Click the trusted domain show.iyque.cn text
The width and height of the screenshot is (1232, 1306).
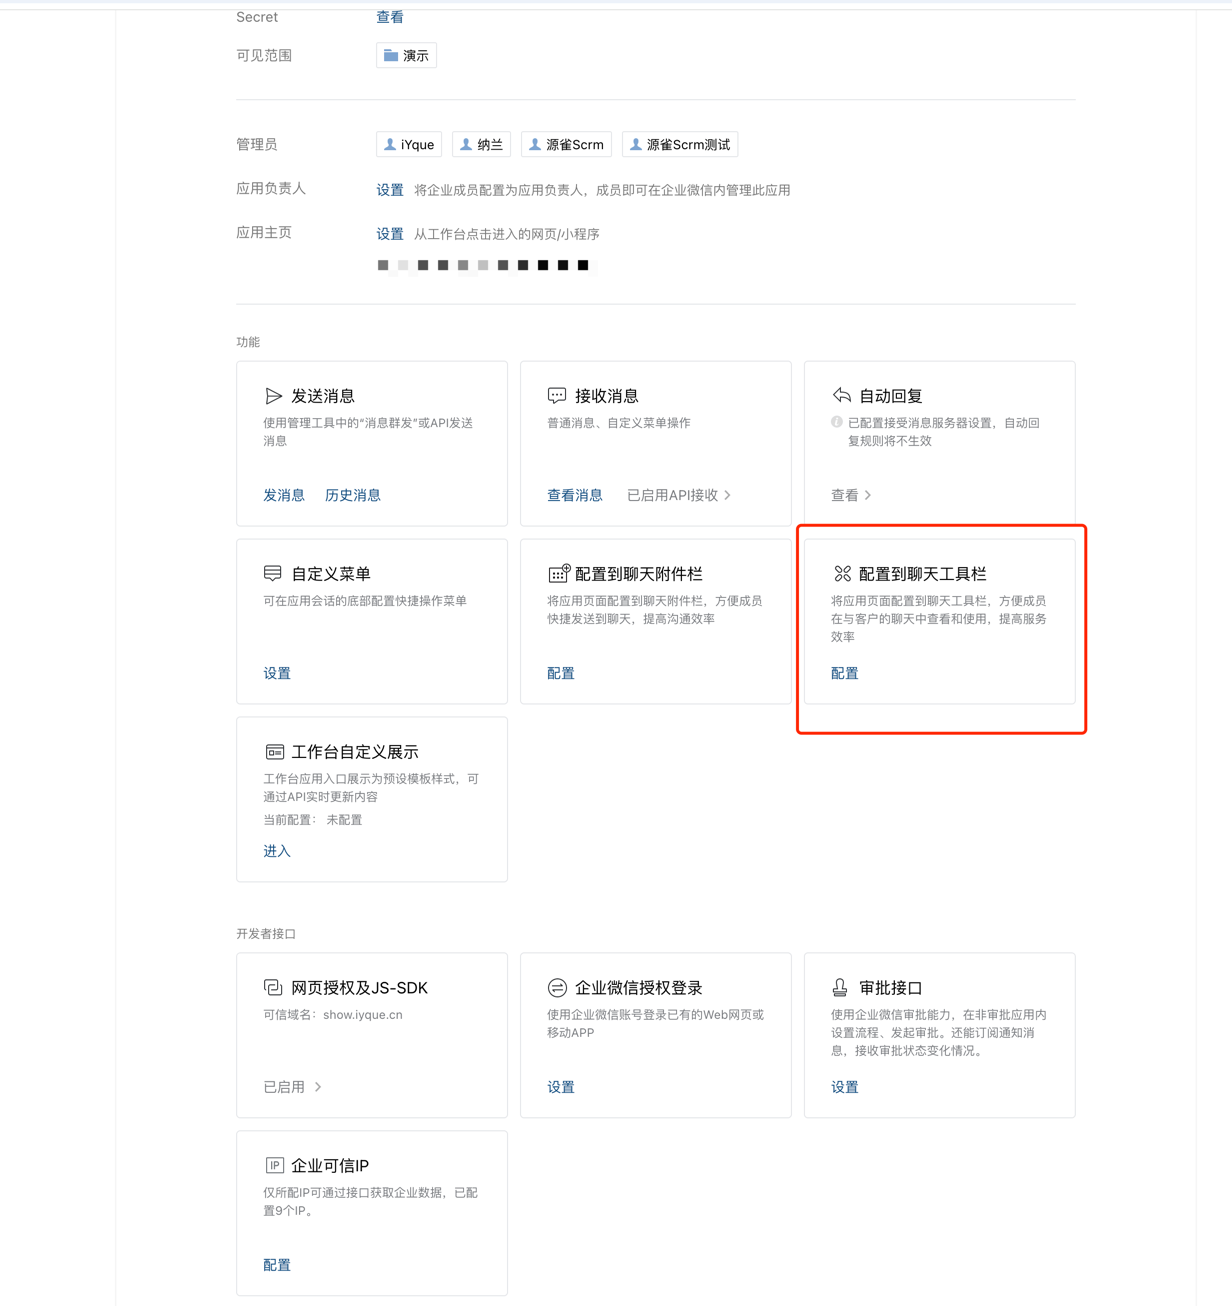(363, 1015)
